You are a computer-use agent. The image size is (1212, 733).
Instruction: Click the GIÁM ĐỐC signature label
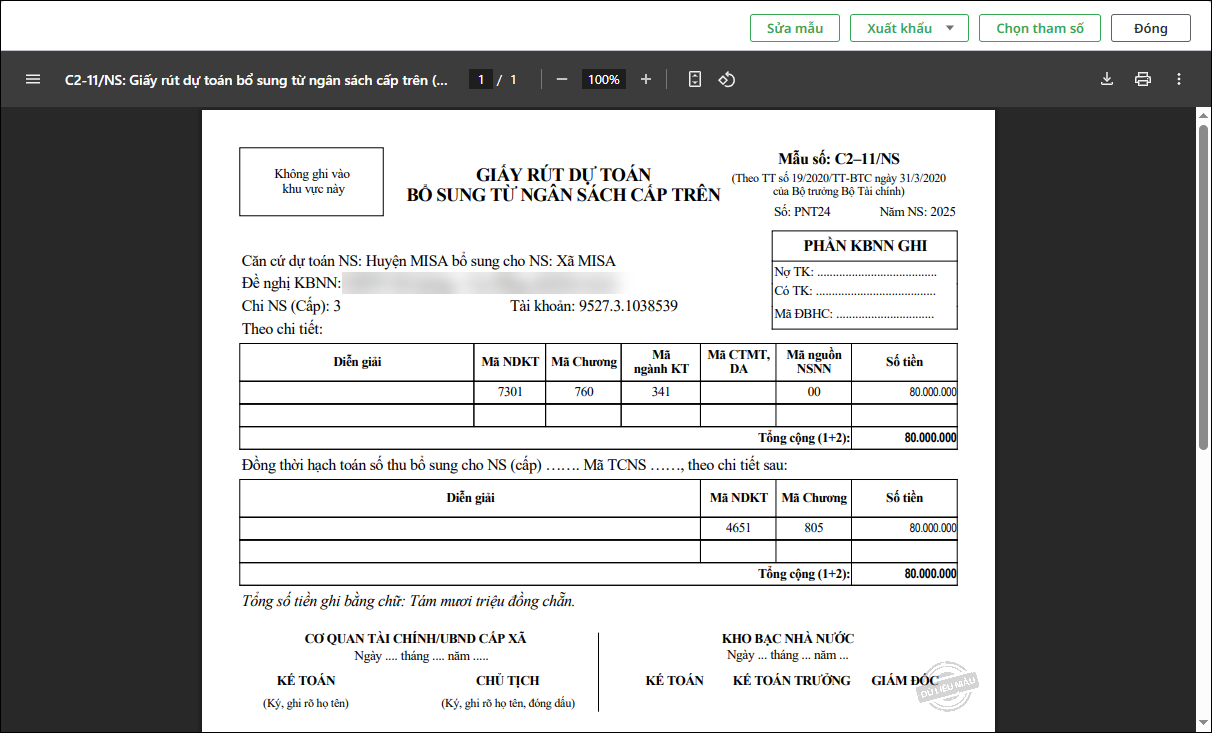(905, 681)
